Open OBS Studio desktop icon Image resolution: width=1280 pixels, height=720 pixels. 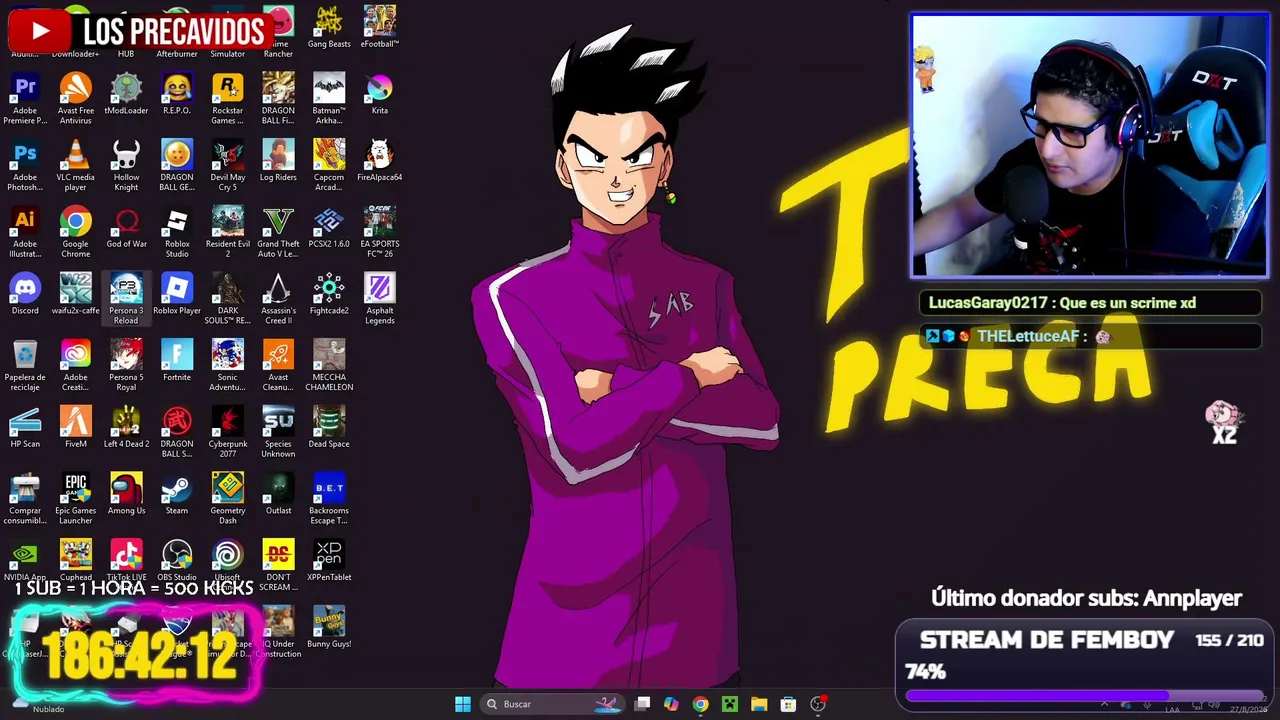click(177, 561)
